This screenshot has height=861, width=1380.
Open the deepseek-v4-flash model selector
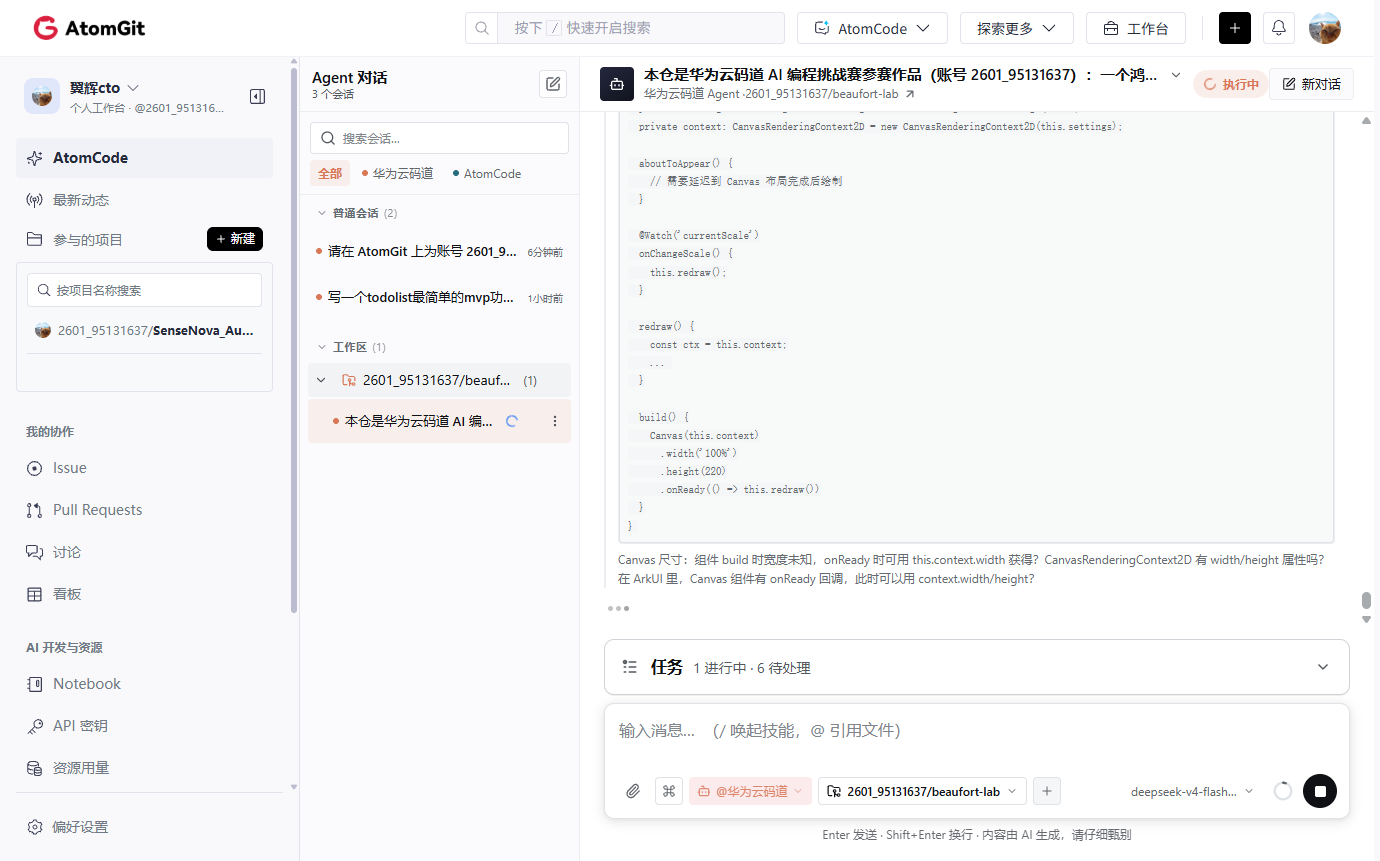coord(1191,791)
